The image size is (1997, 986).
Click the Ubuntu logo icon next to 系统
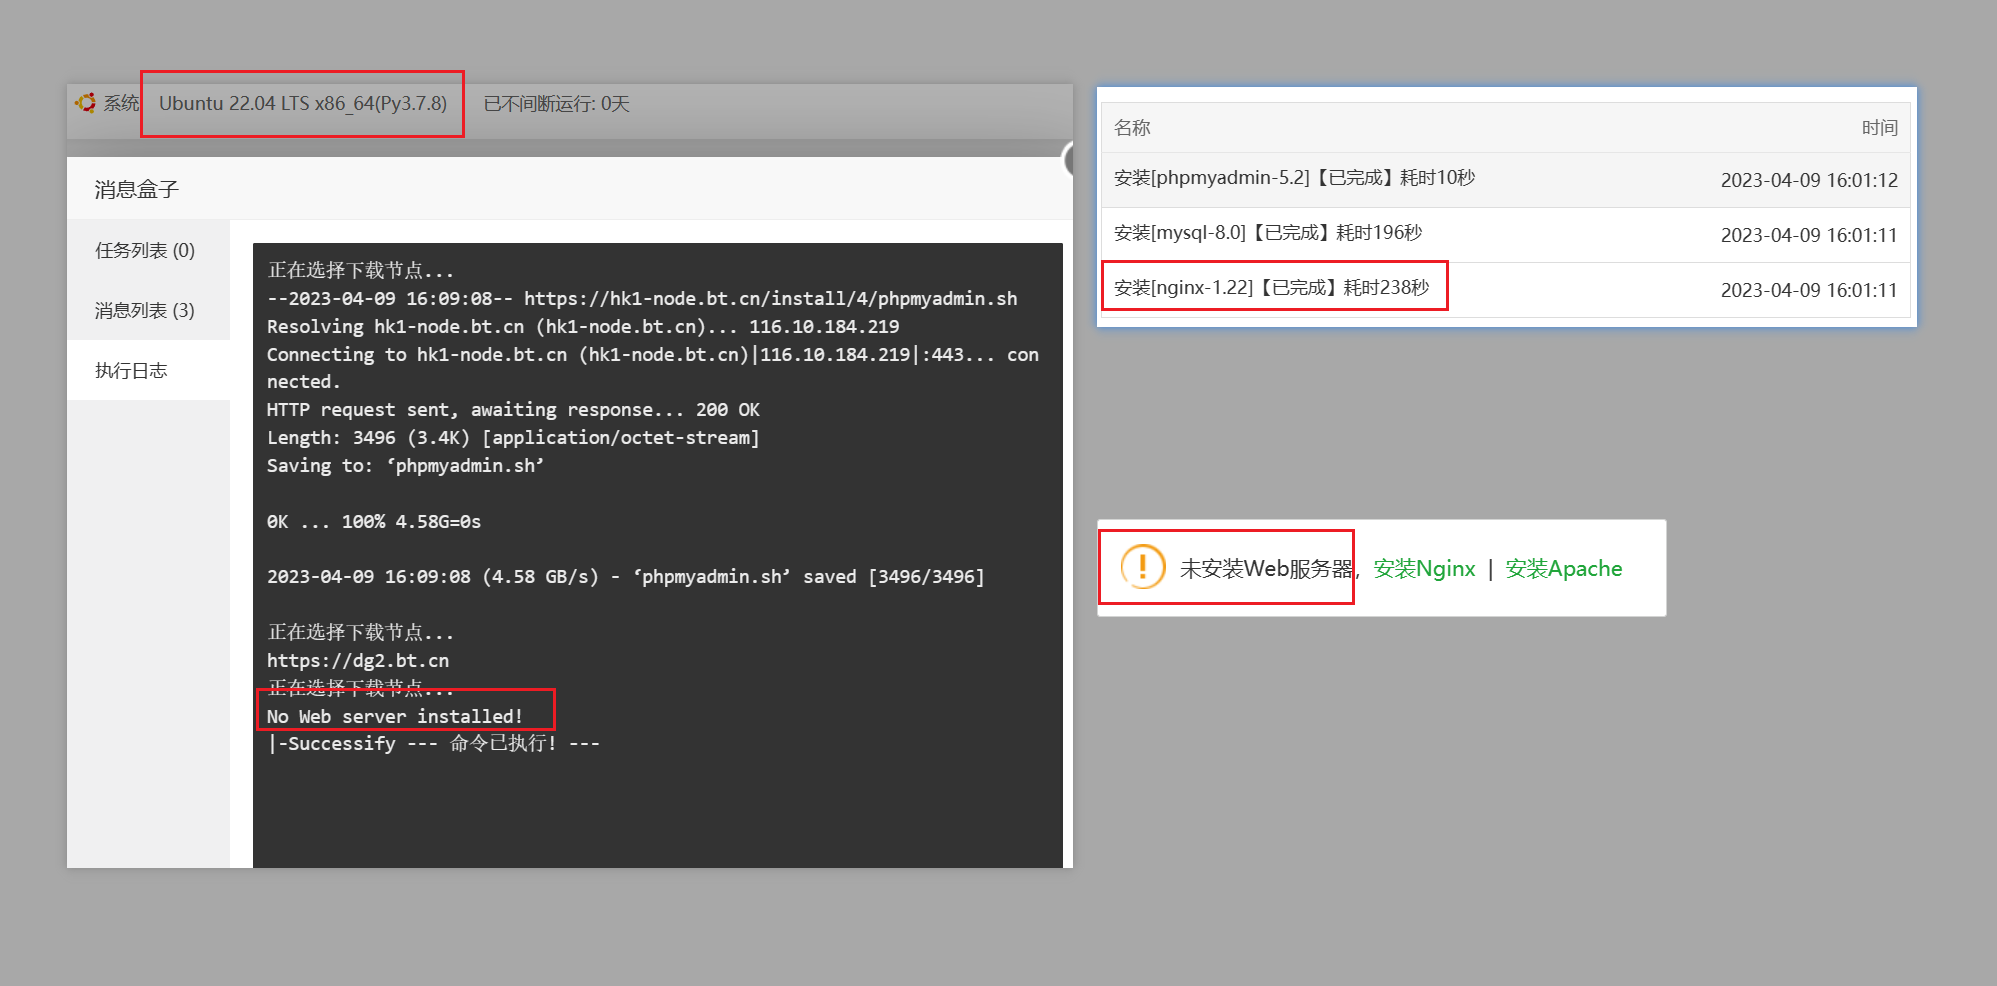(x=86, y=103)
